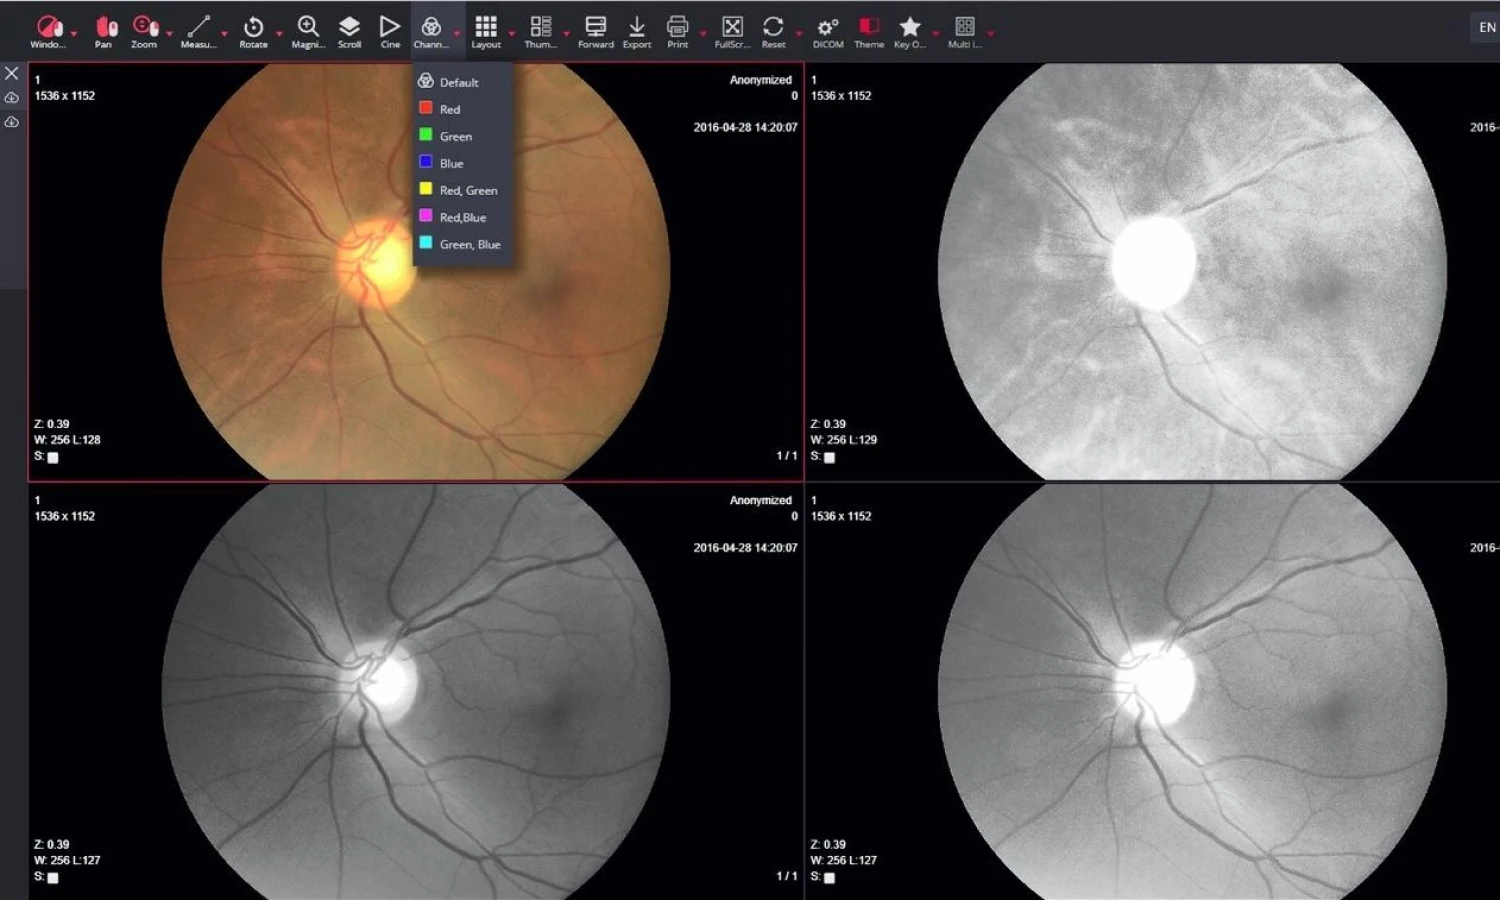This screenshot has height=900, width=1500.
Task: Click the upper cloud download icon in sidebar
Action: pos(12,98)
